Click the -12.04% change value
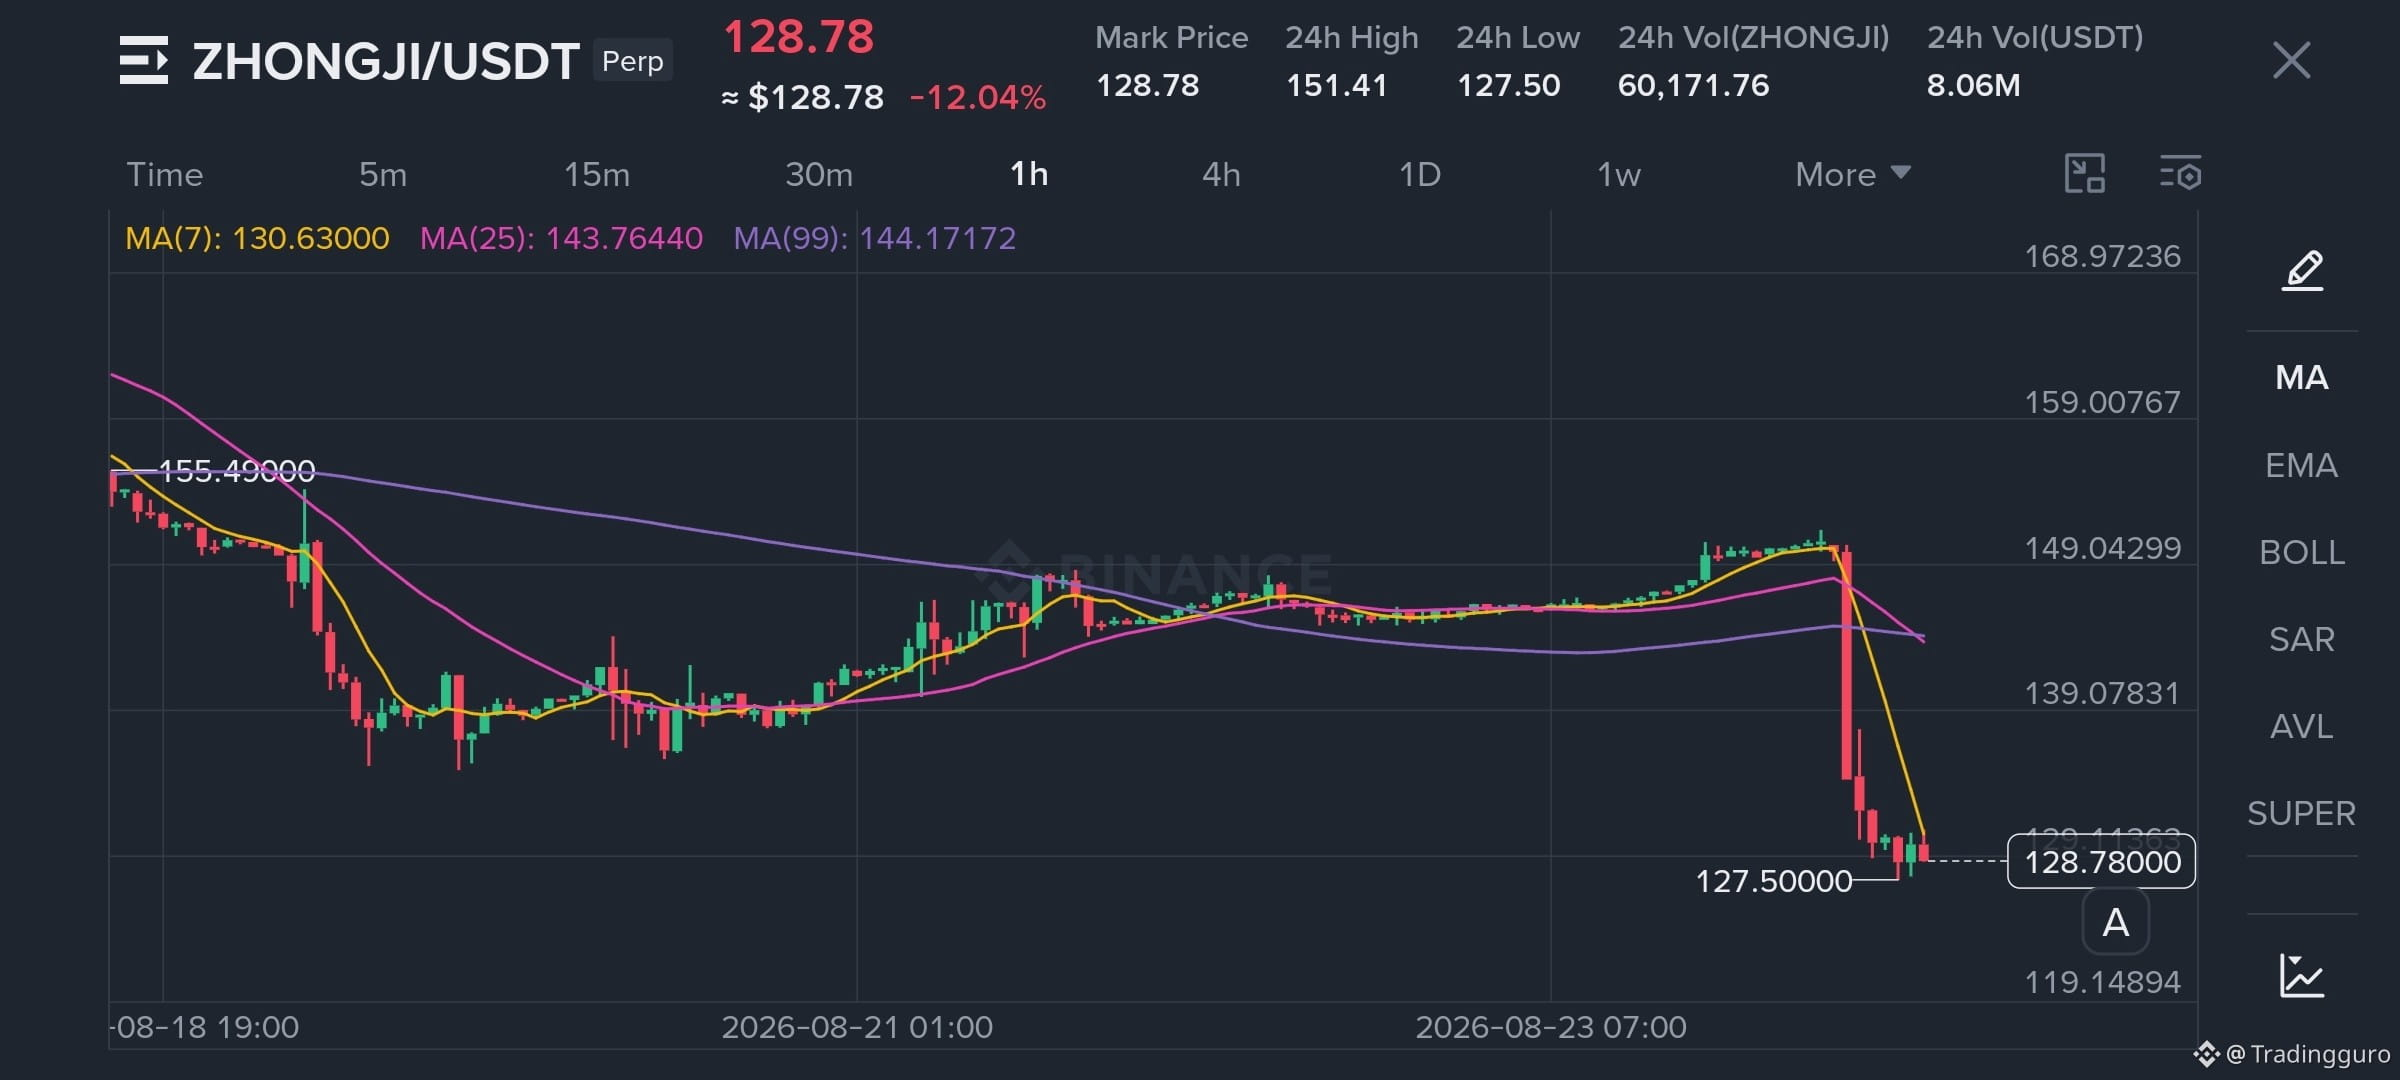 pyautogui.click(x=978, y=97)
